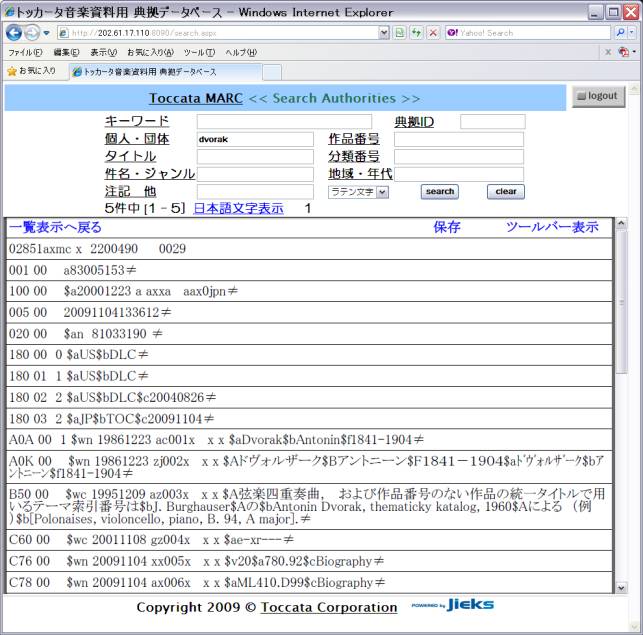Click the 個人・団体 field containing dvorak

tap(255, 139)
